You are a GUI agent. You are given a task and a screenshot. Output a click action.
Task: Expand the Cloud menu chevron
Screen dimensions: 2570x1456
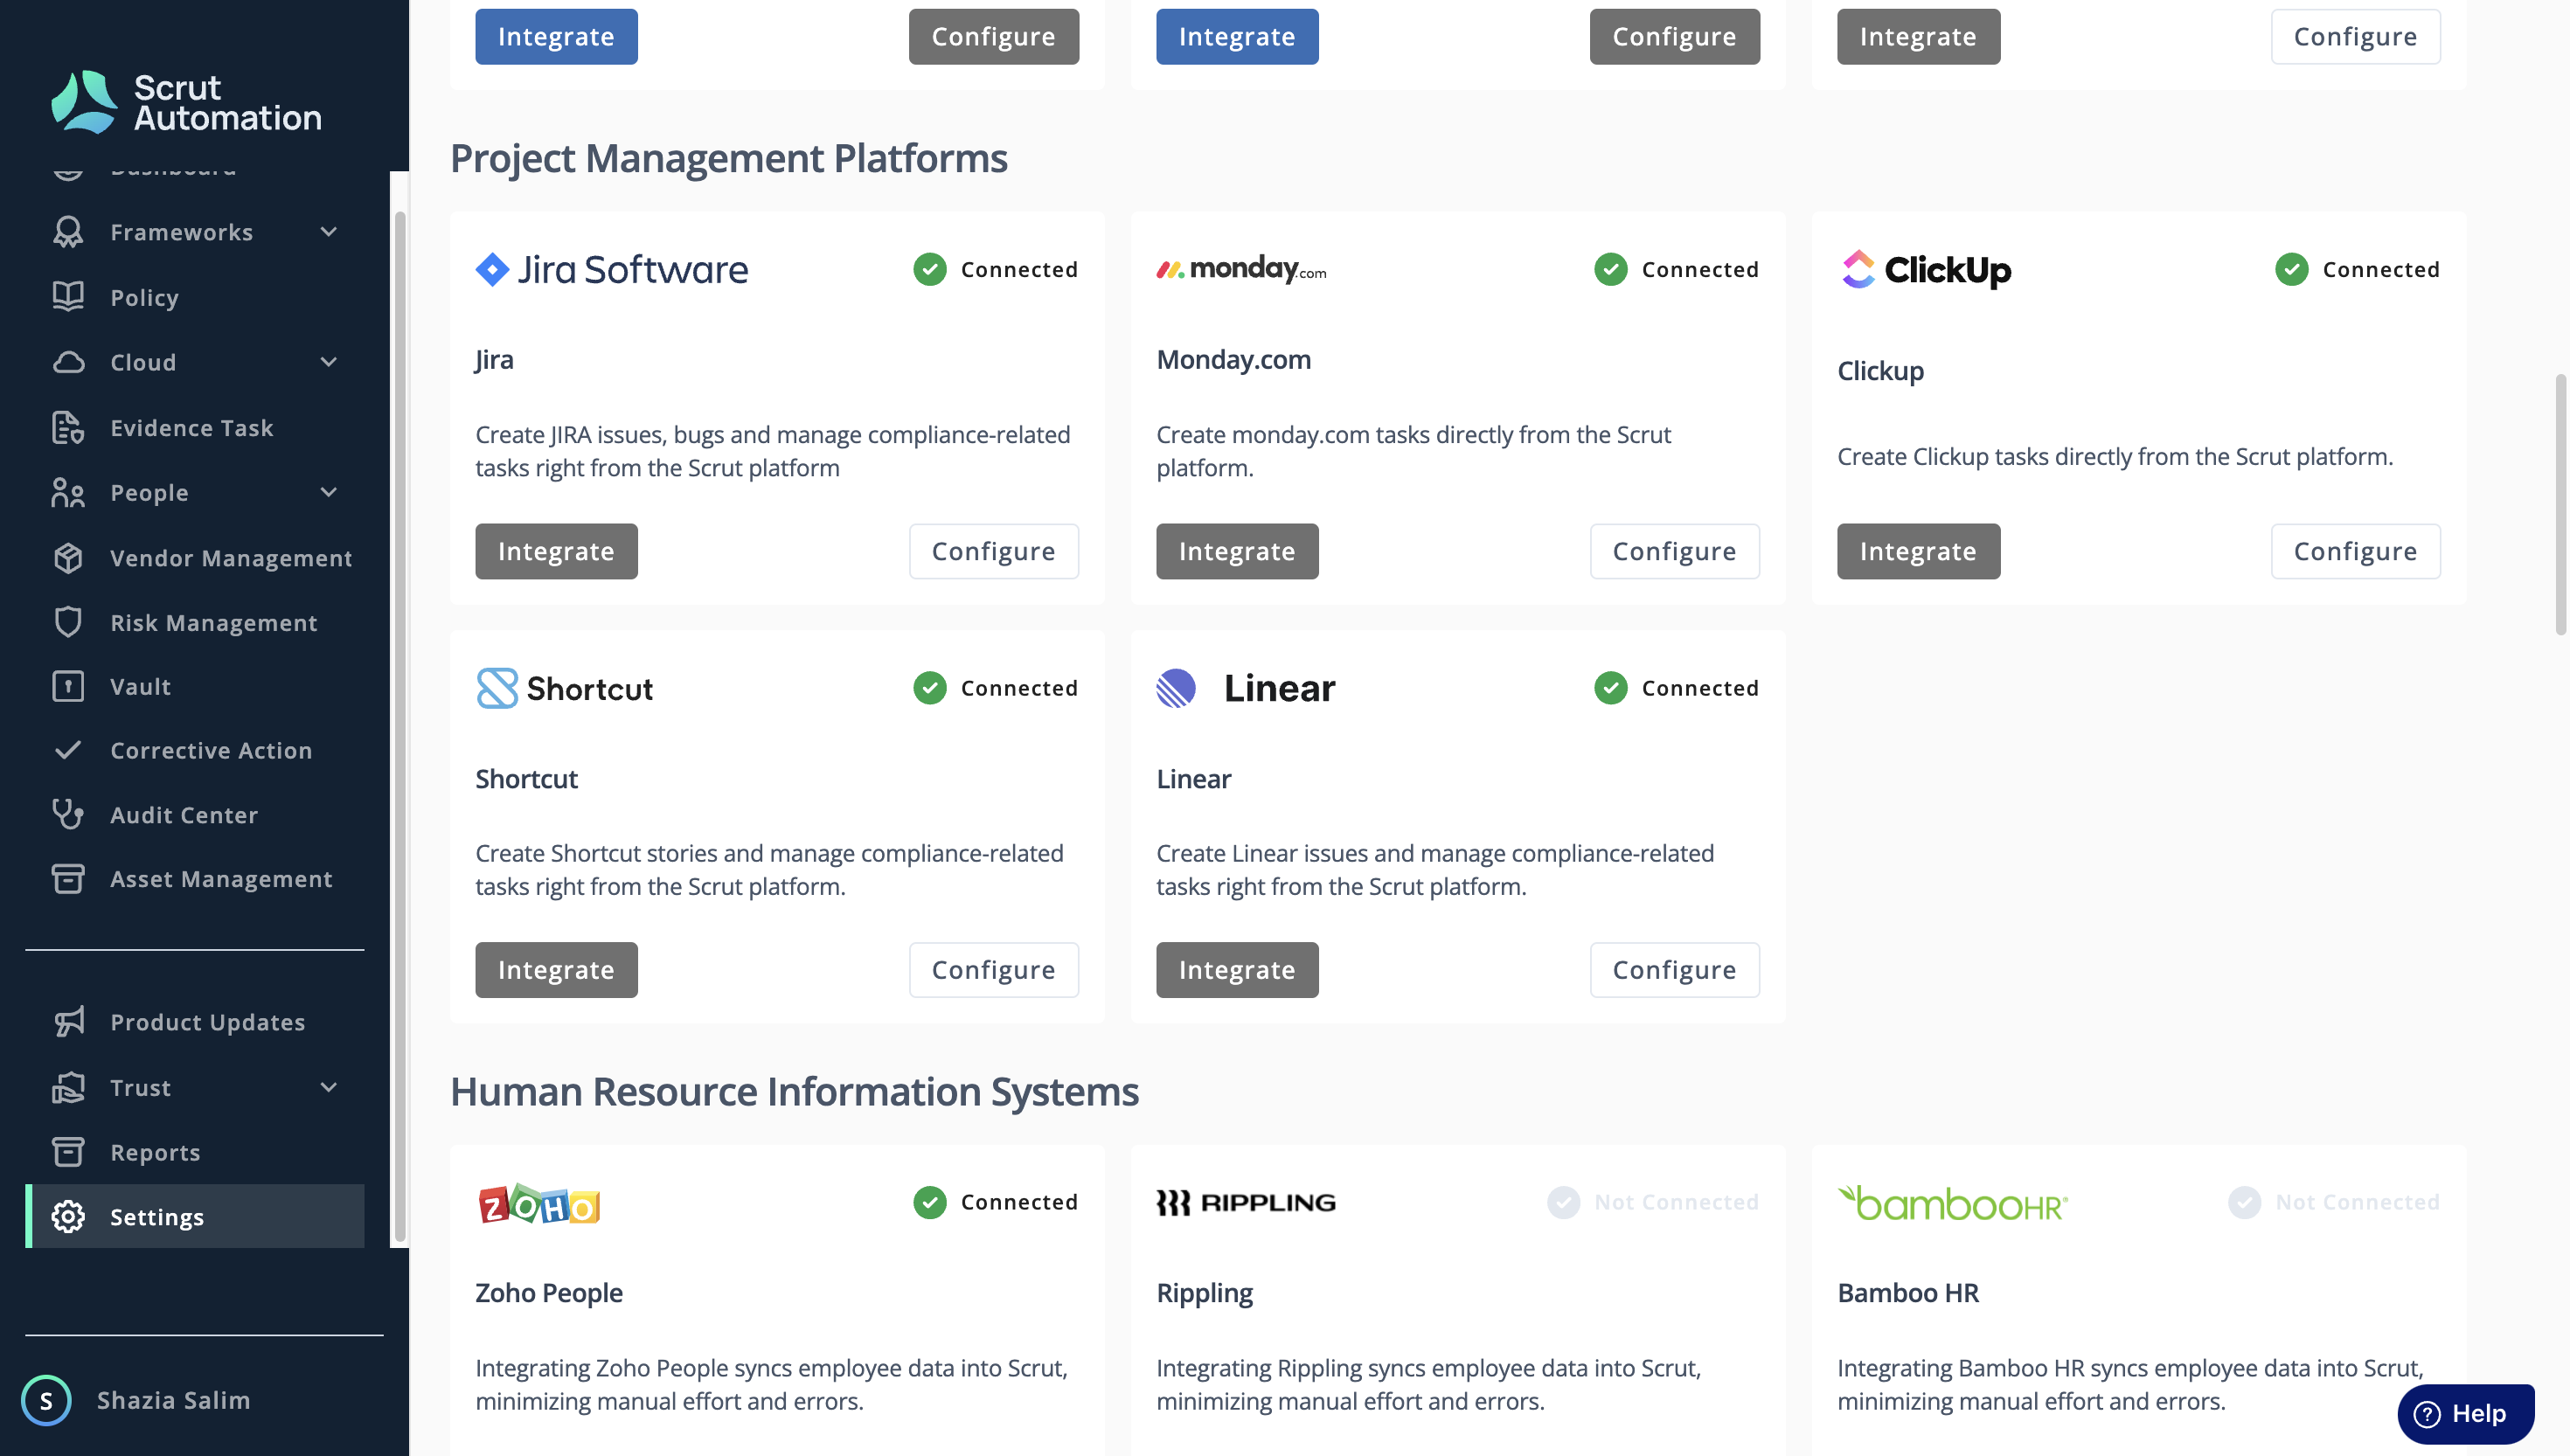[329, 362]
